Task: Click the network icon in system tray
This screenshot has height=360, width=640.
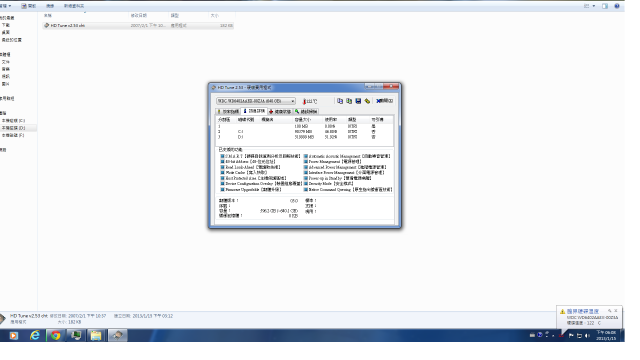Action: click(579, 336)
